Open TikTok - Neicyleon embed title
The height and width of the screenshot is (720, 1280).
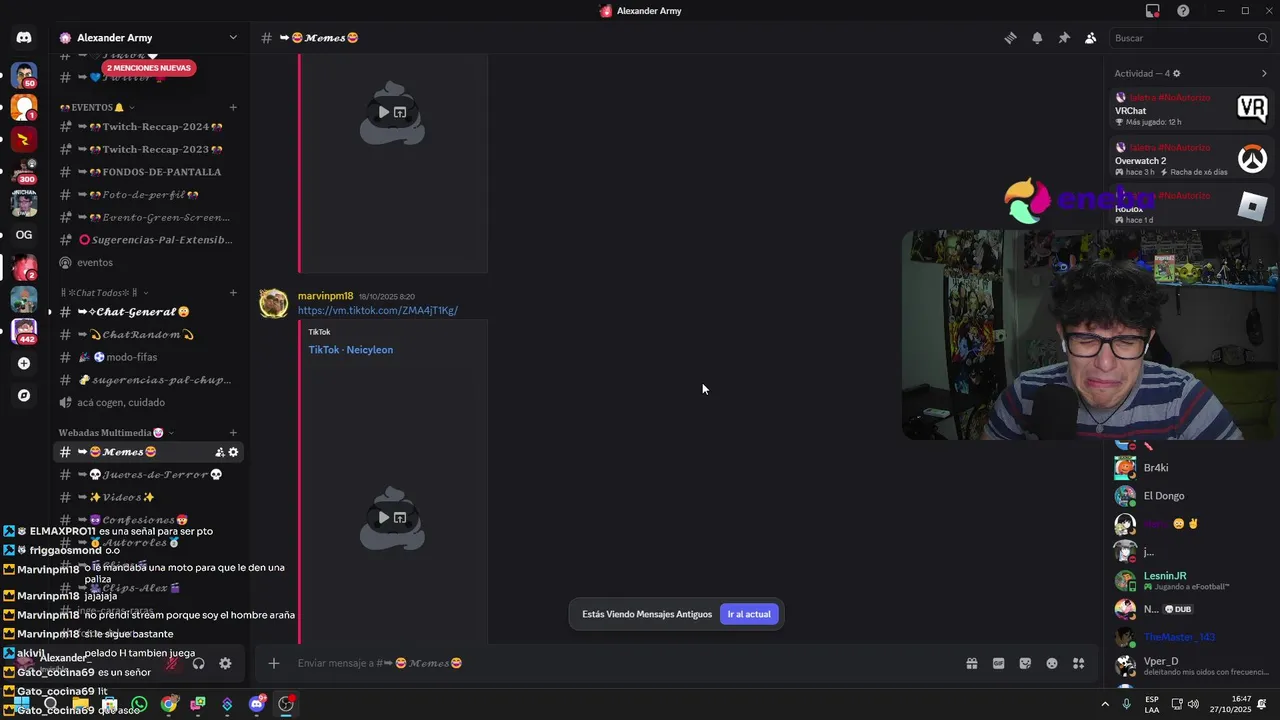coord(350,350)
